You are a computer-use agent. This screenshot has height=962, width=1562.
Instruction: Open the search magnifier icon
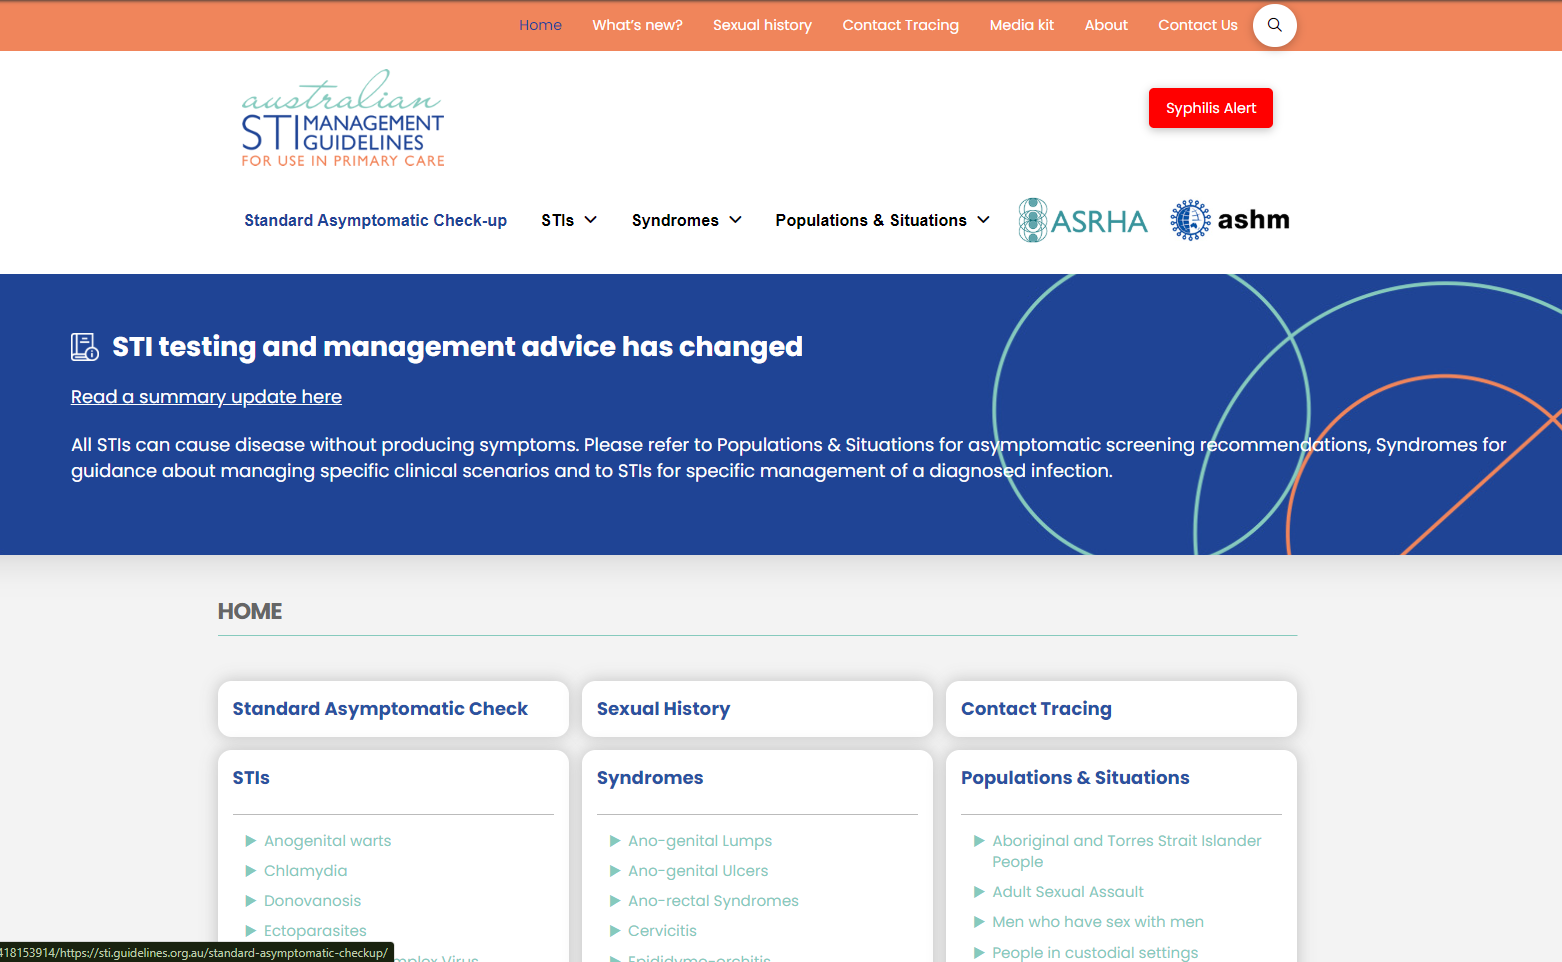[x=1274, y=25]
